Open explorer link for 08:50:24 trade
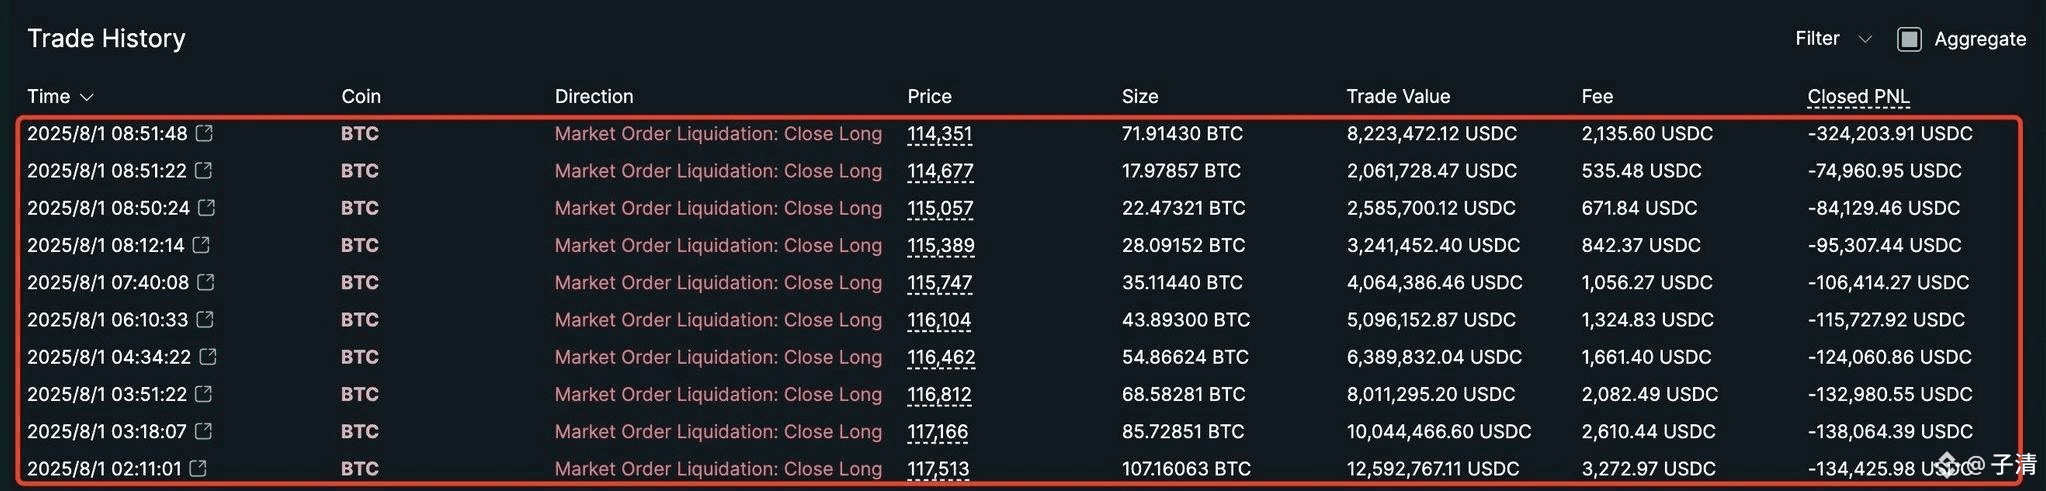The height and width of the screenshot is (491, 2046). coord(206,207)
